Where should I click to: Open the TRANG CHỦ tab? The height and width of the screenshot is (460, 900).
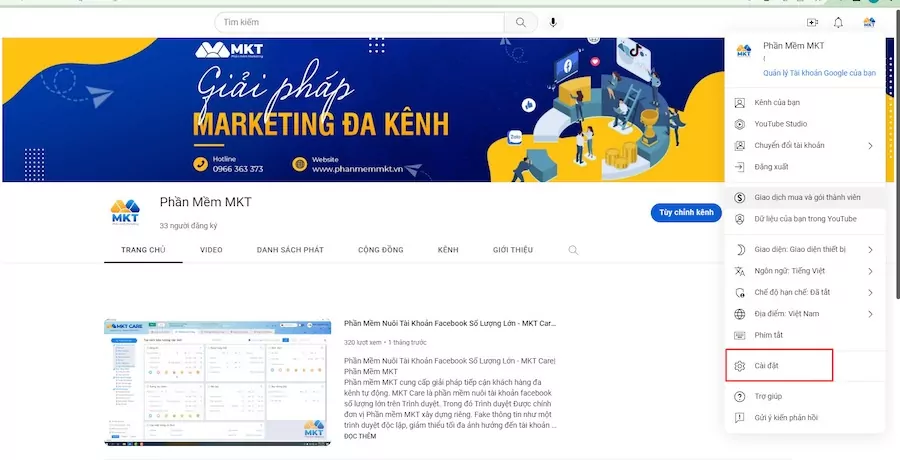coord(143,250)
